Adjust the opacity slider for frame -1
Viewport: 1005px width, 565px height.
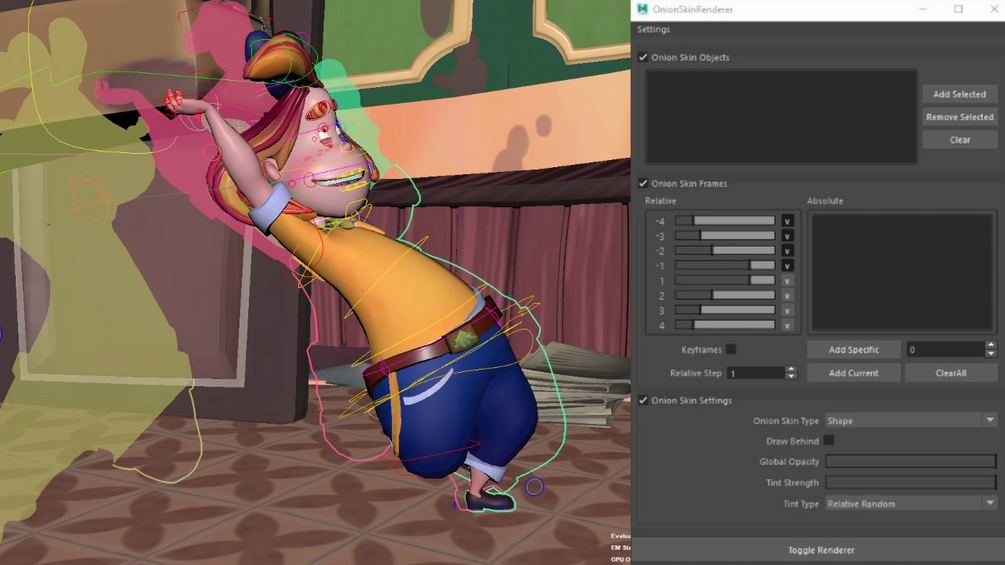[x=725, y=265]
